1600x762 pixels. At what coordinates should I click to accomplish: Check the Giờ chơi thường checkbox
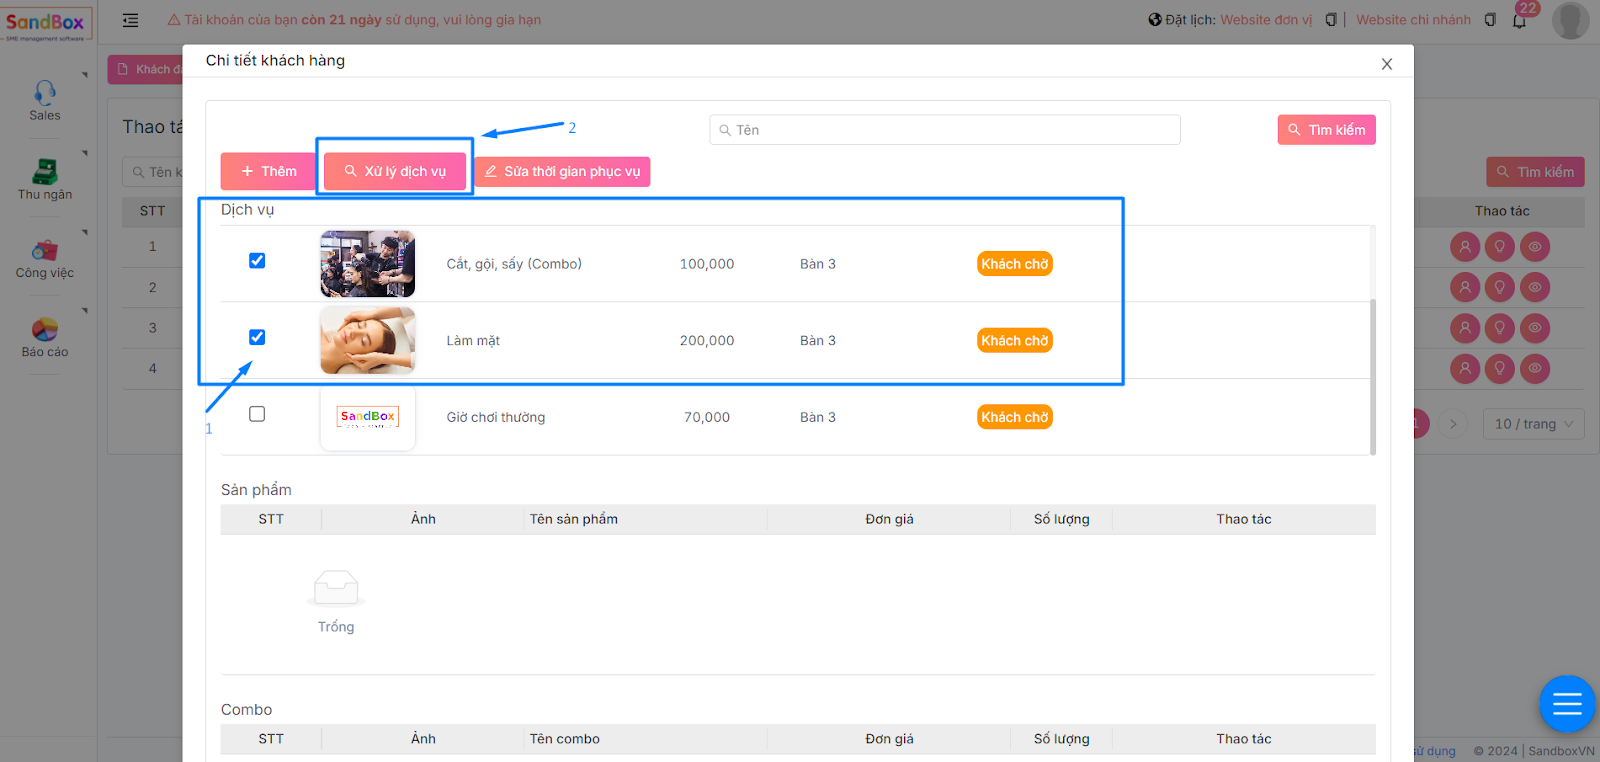pos(257,414)
